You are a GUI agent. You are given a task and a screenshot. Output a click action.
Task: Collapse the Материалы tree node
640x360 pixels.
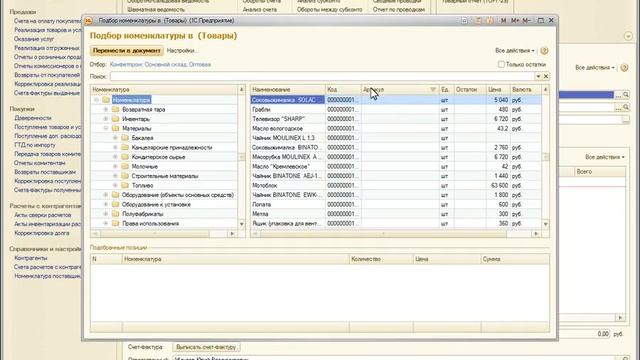click(x=106, y=128)
